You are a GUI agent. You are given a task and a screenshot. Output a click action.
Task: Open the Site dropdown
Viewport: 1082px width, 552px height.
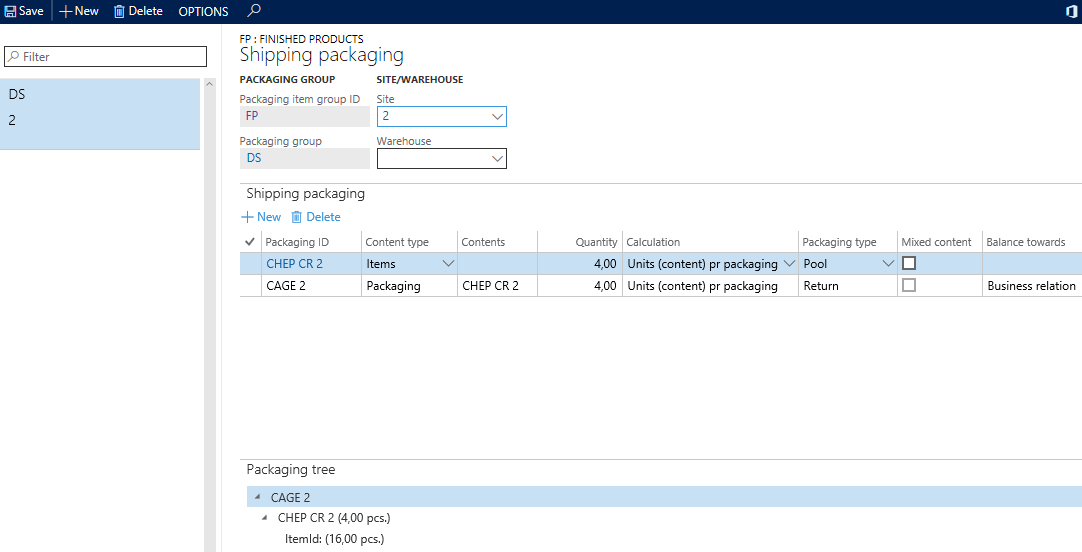497,117
